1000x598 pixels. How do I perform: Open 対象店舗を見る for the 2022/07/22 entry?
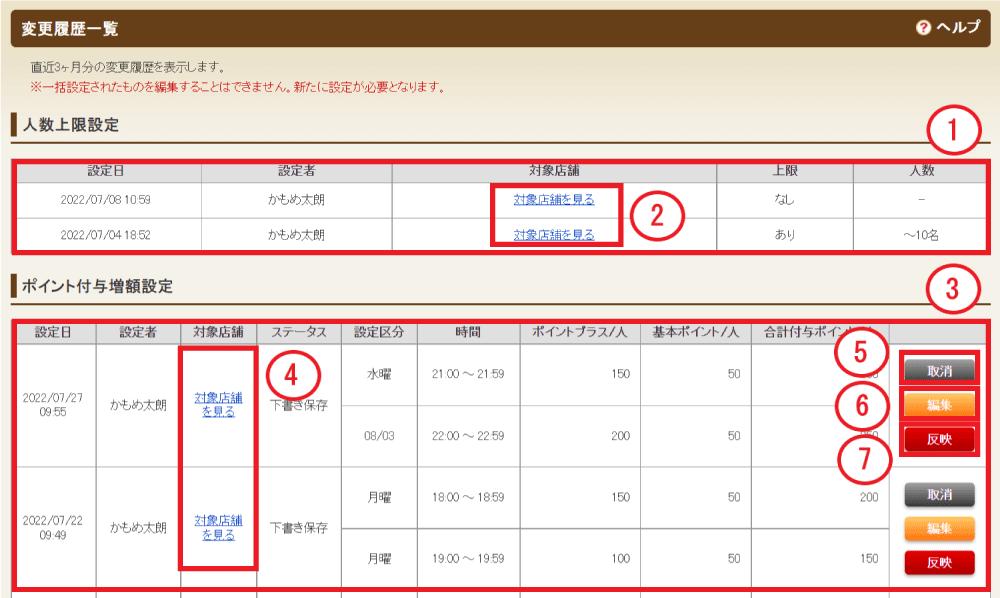pos(218,527)
